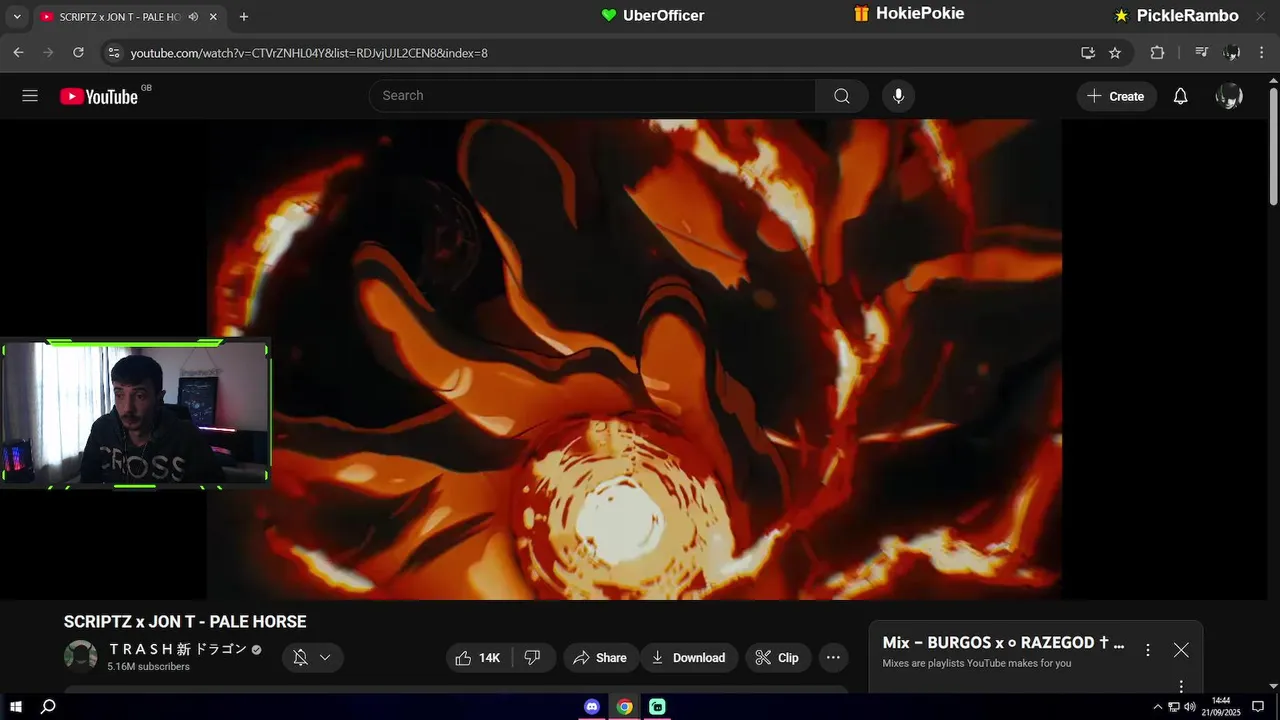Viewport: 1280px width, 720px height.
Task: Toggle subscription notifications bell for TRASH channel
Action: (x=300, y=658)
